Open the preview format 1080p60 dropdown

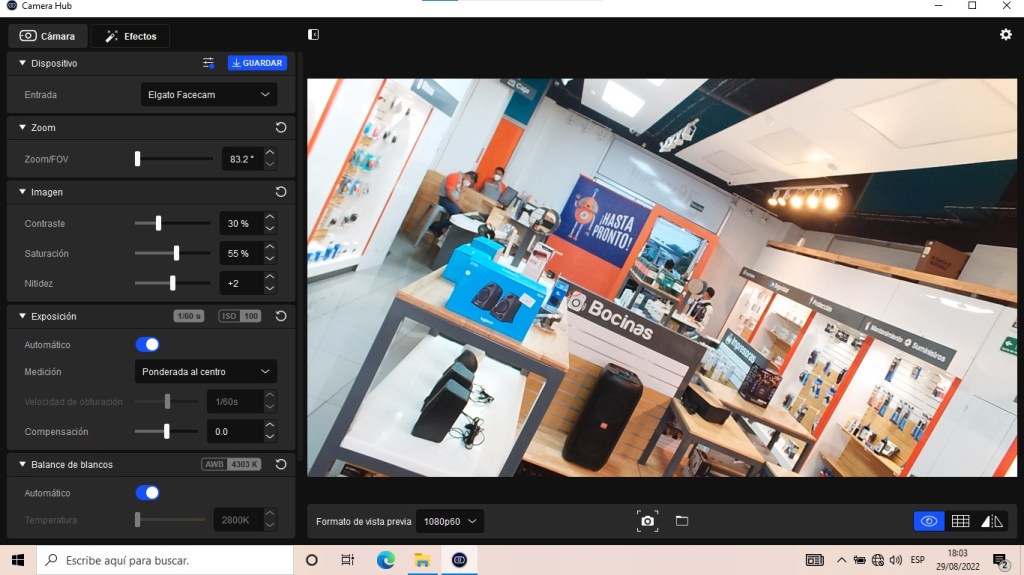[x=450, y=521]
